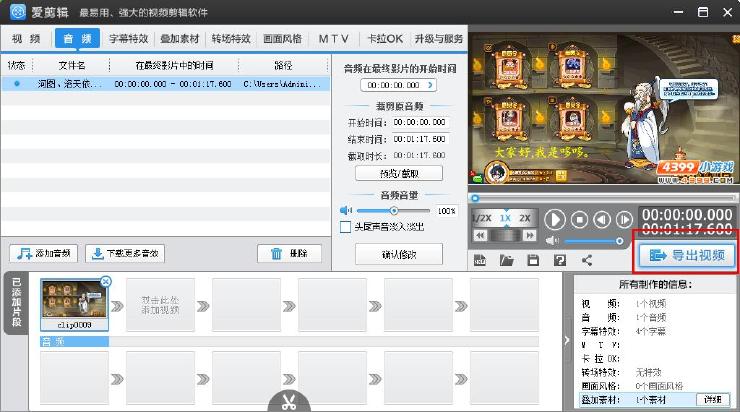
Task: Select the audio file row in list
Action: tap(165, 84)
